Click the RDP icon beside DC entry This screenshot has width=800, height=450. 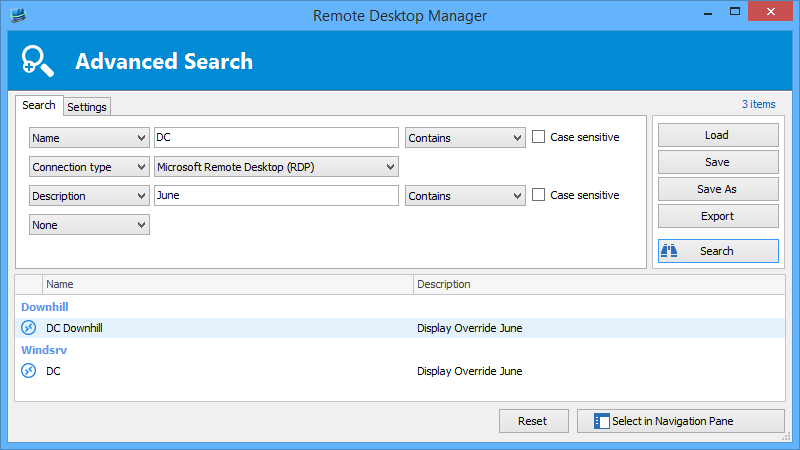click(x=29, y=370)
